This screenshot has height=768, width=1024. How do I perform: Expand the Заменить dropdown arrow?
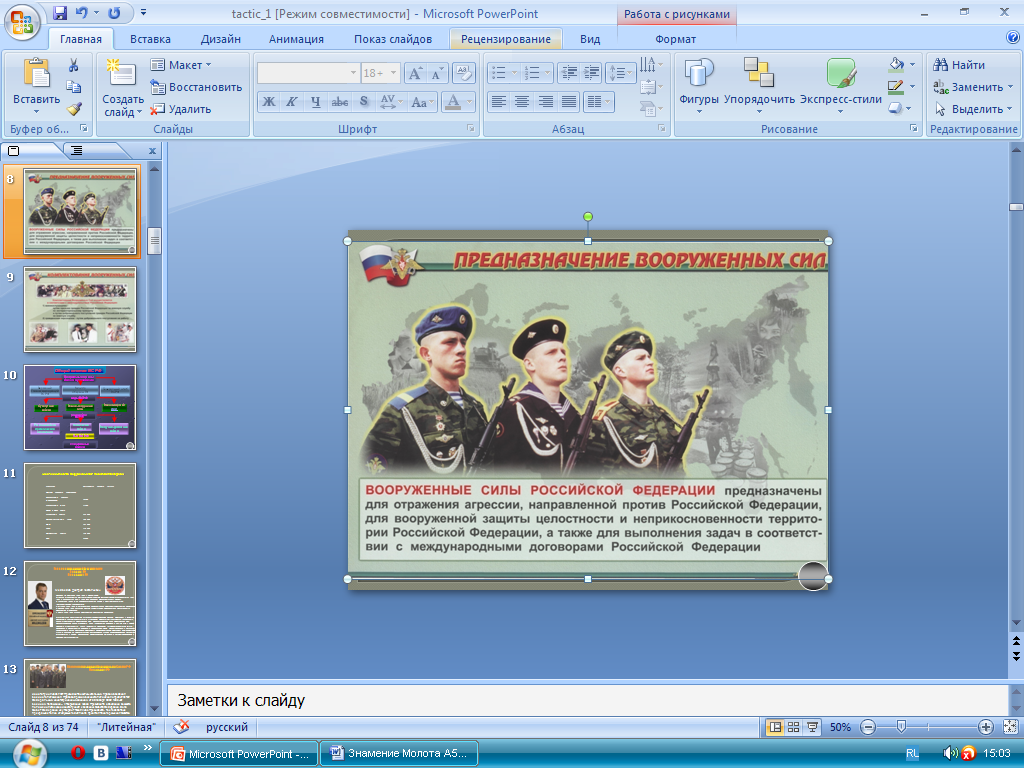click(x=1010, y=87)
